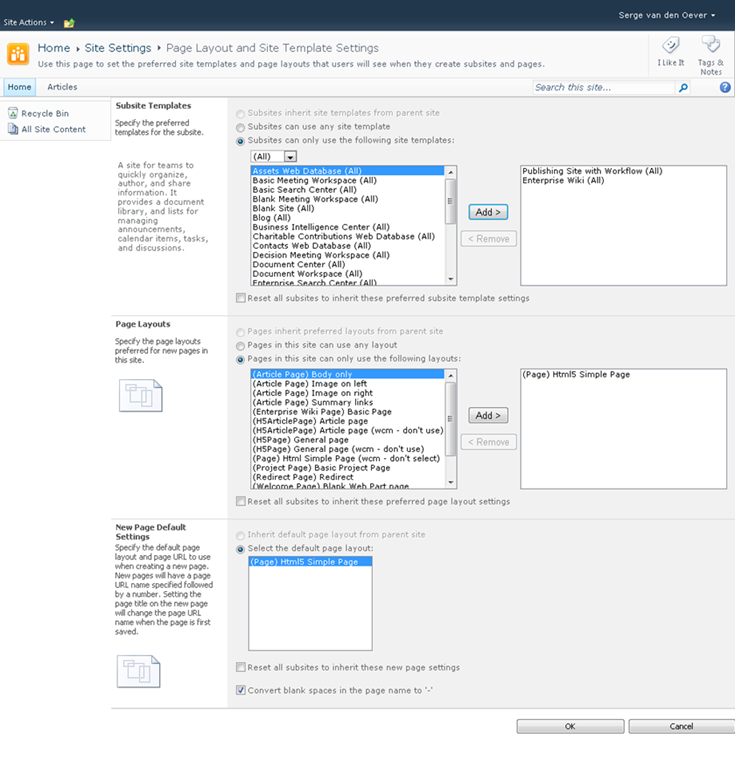Screen dimensions: 735x768
Task: Click the I Like It tag icon
Action: point(671,46)
